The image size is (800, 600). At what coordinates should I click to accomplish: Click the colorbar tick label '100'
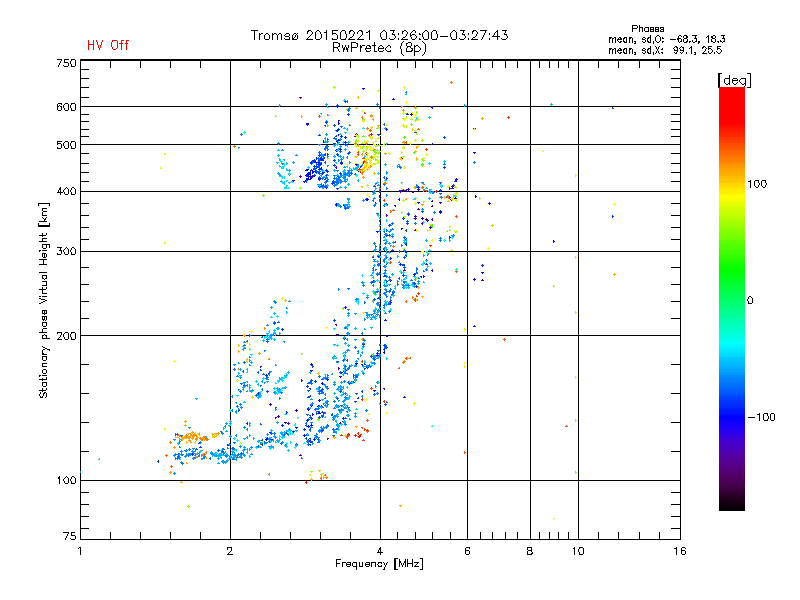(757, 184)
